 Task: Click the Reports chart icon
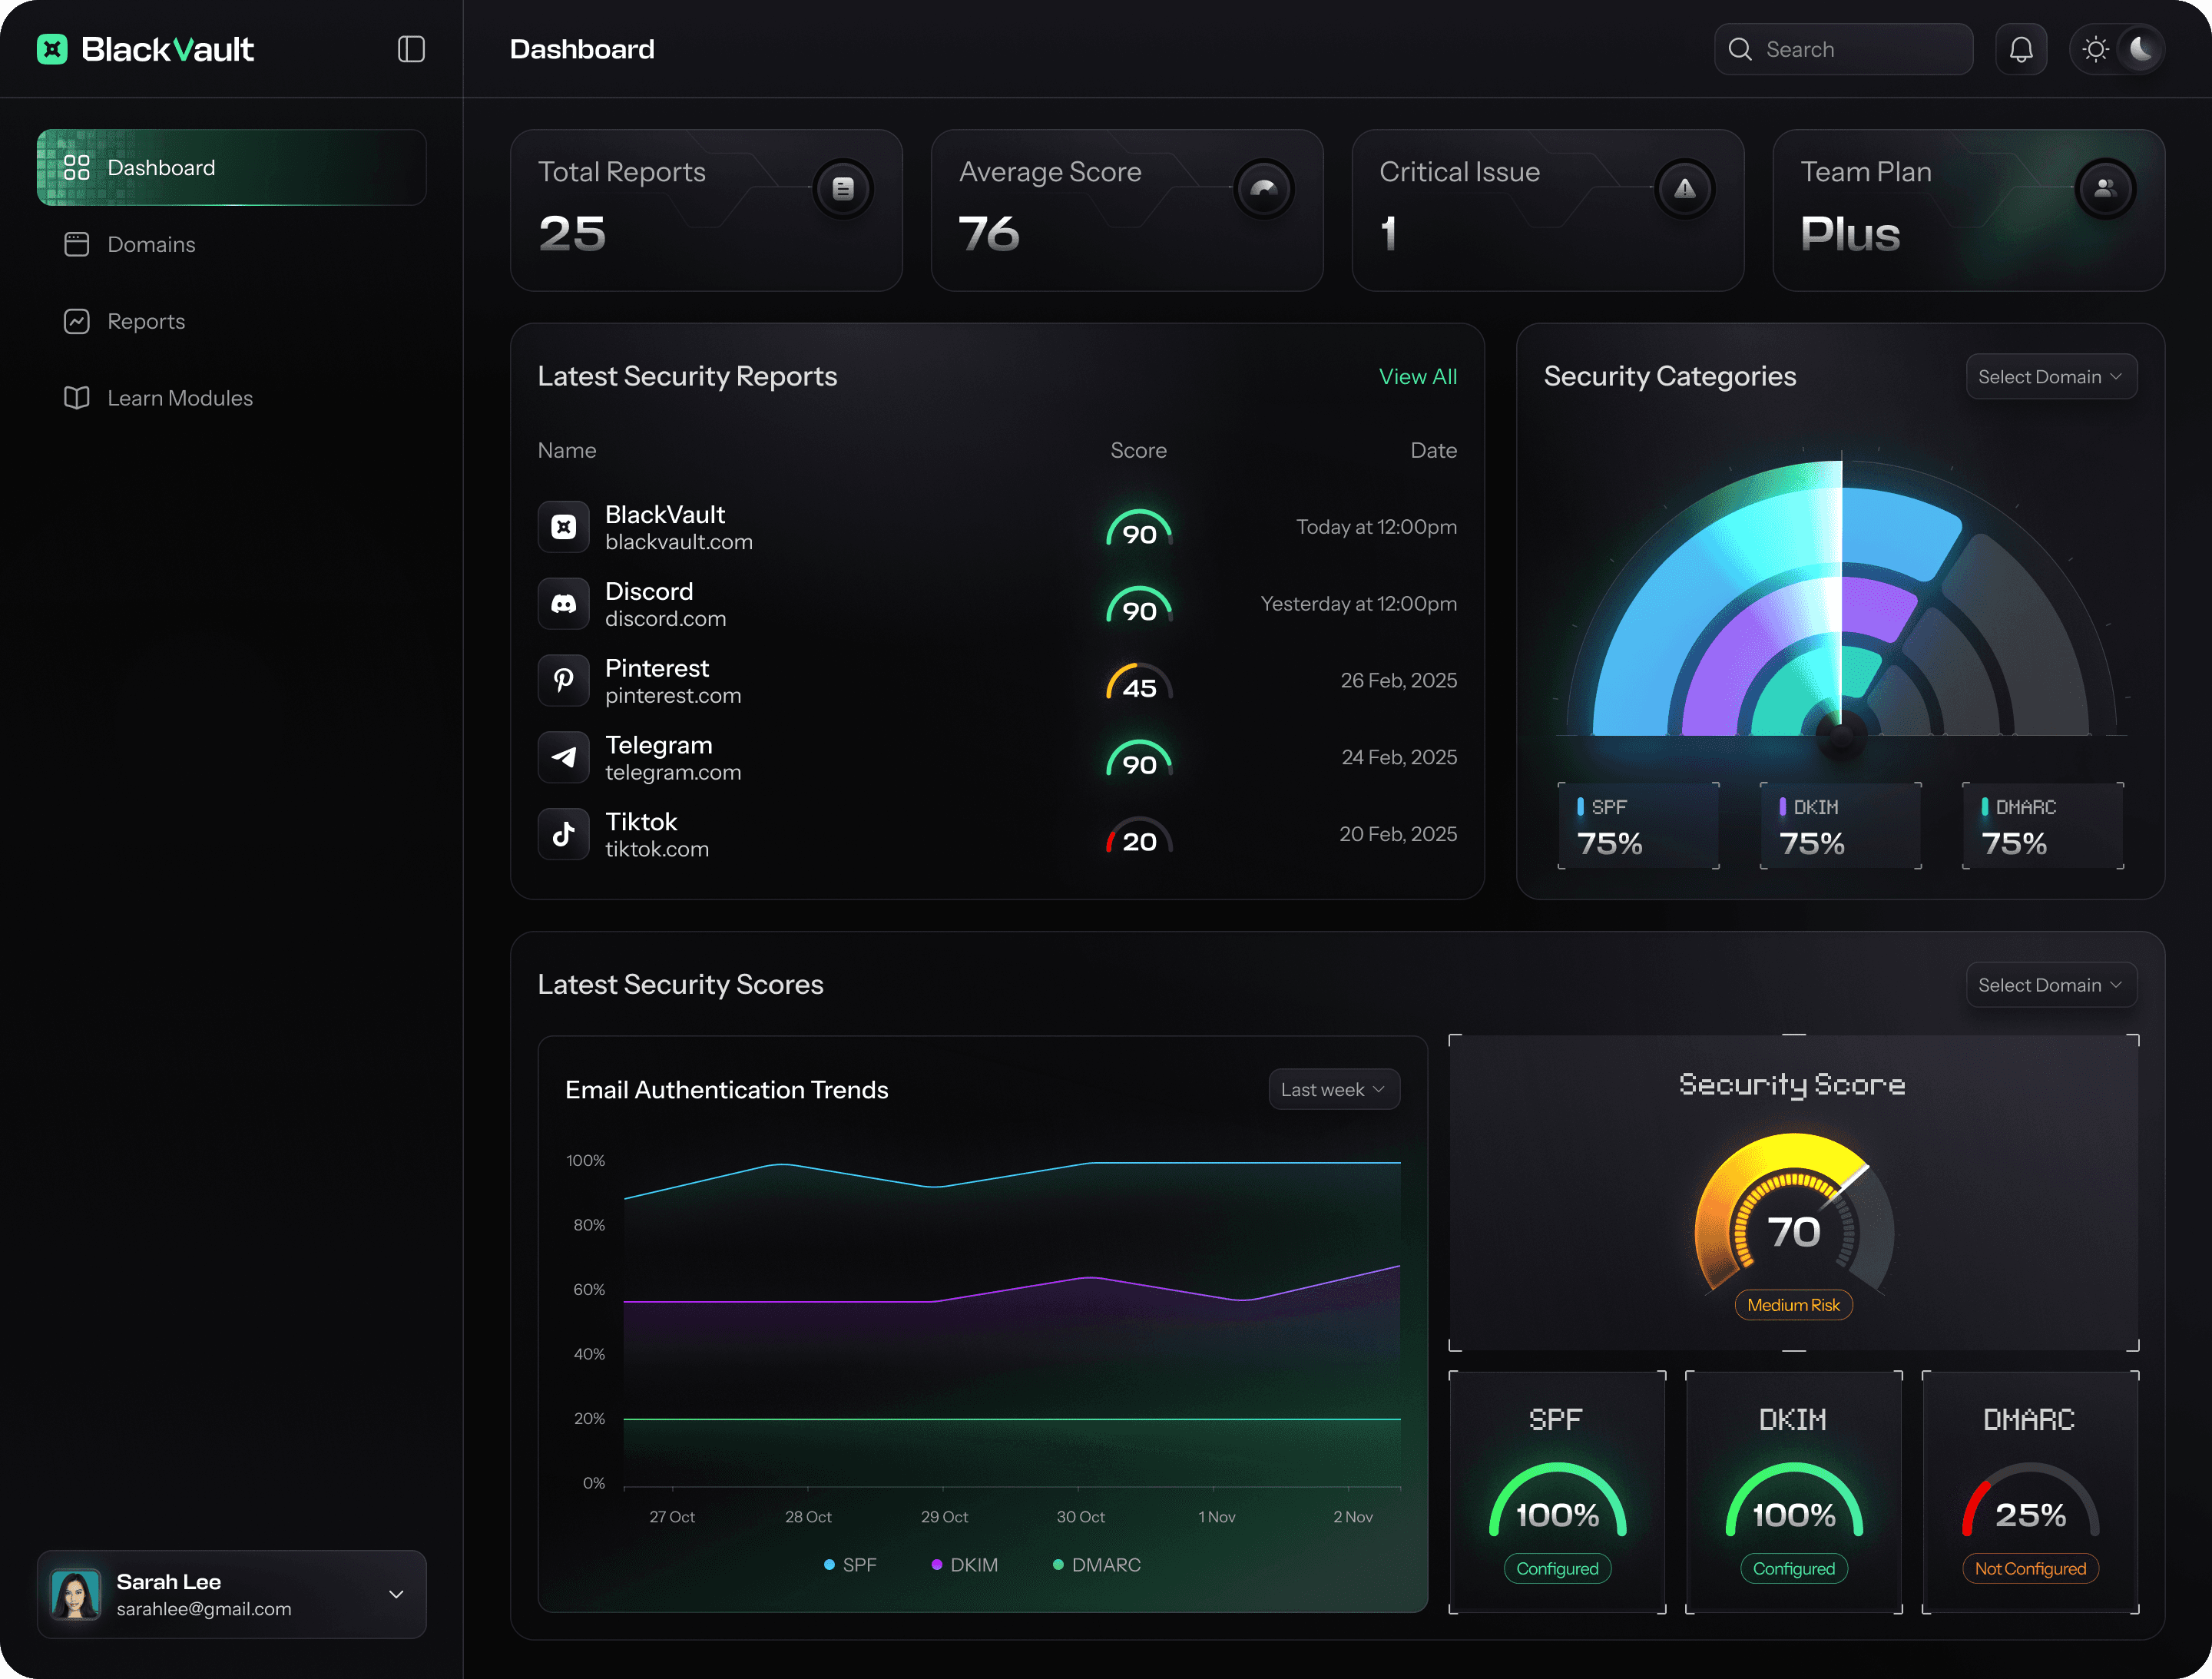click(x=77, y=321)
